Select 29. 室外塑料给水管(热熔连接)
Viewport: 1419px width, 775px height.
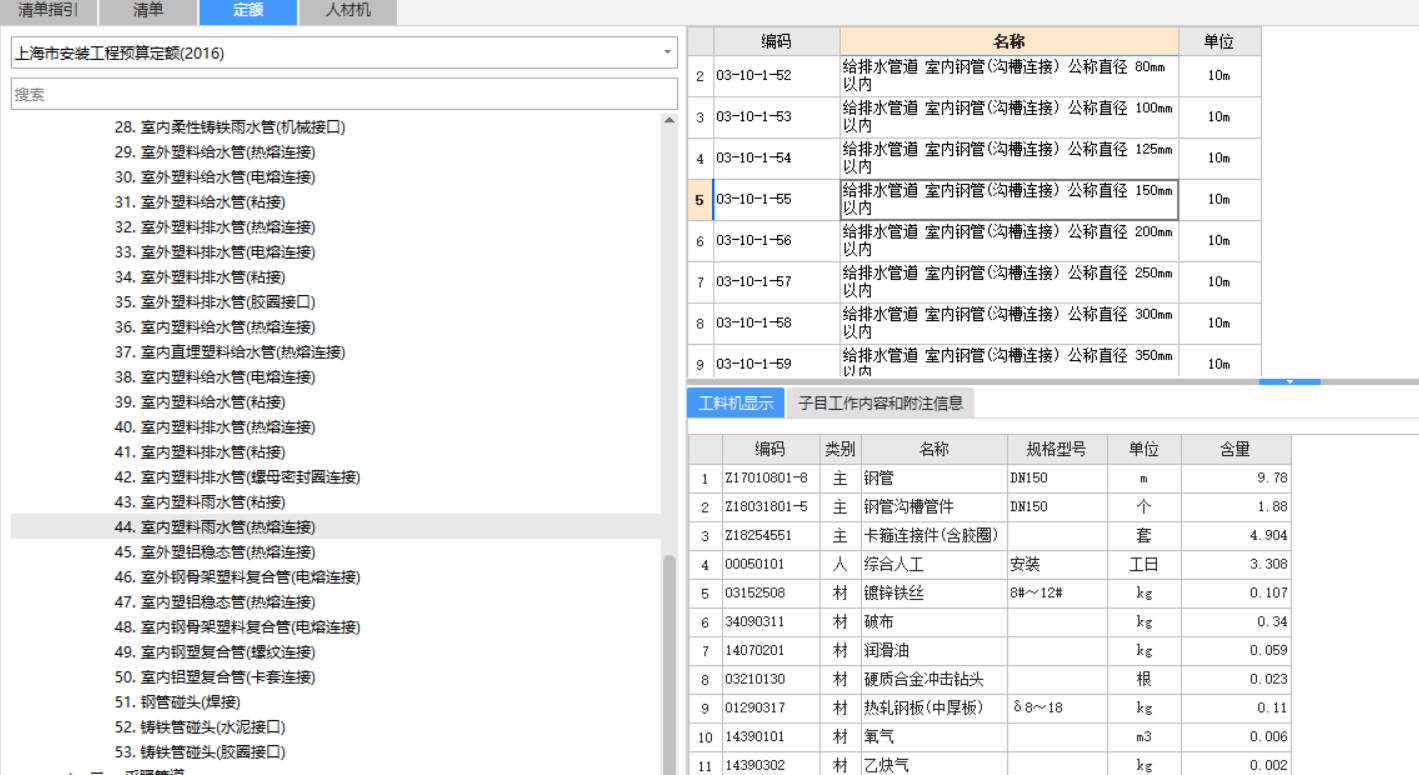215,152
